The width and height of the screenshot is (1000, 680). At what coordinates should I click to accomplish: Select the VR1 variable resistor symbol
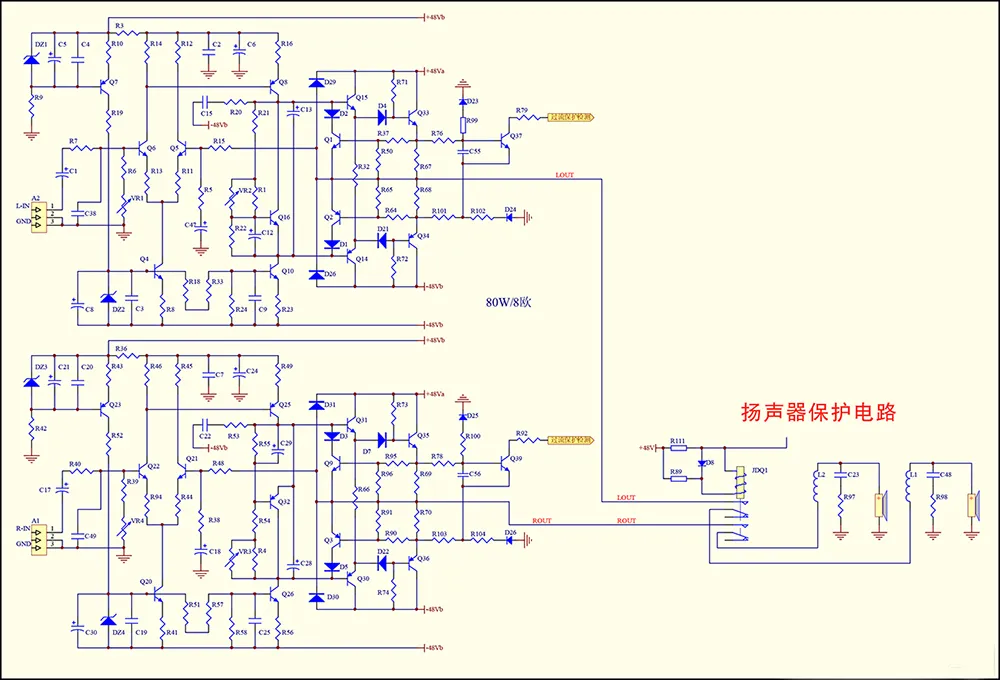click(124, 205)
